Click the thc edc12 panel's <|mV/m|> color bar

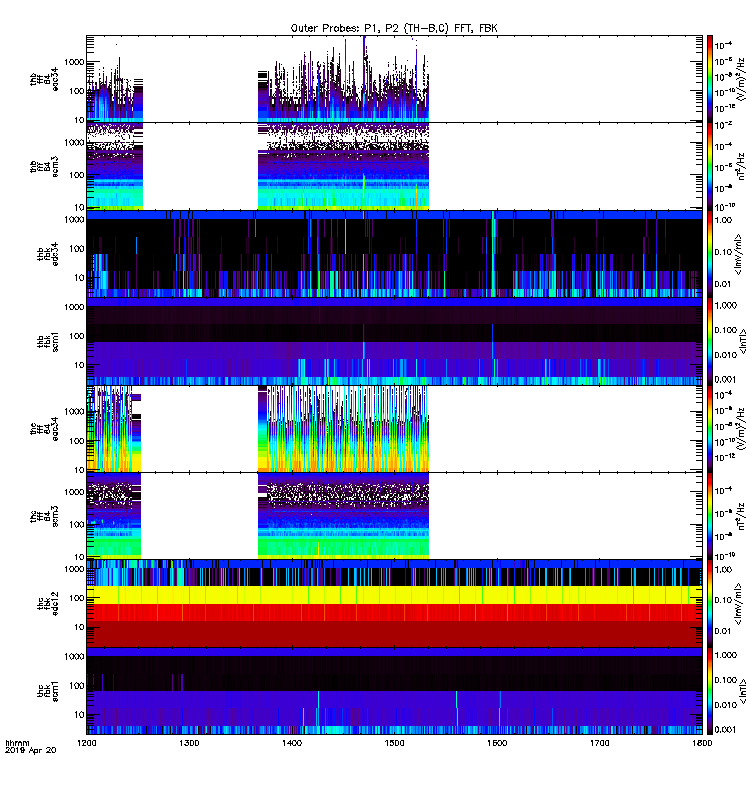(709, 603)
